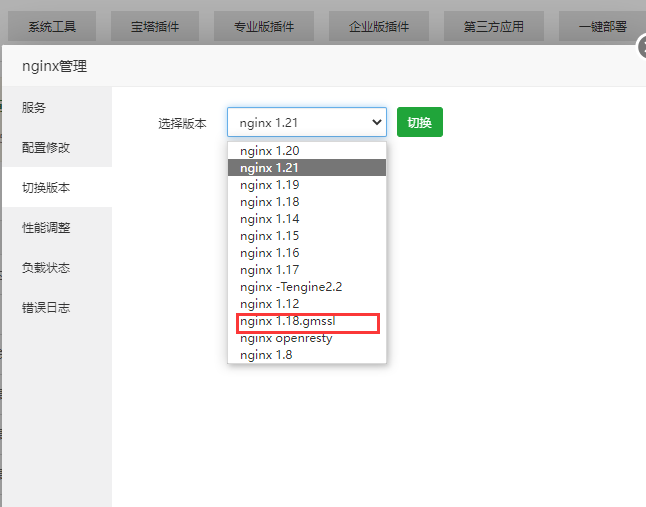Select nginx -Tengine2.2 option

[x=307, y=287]
